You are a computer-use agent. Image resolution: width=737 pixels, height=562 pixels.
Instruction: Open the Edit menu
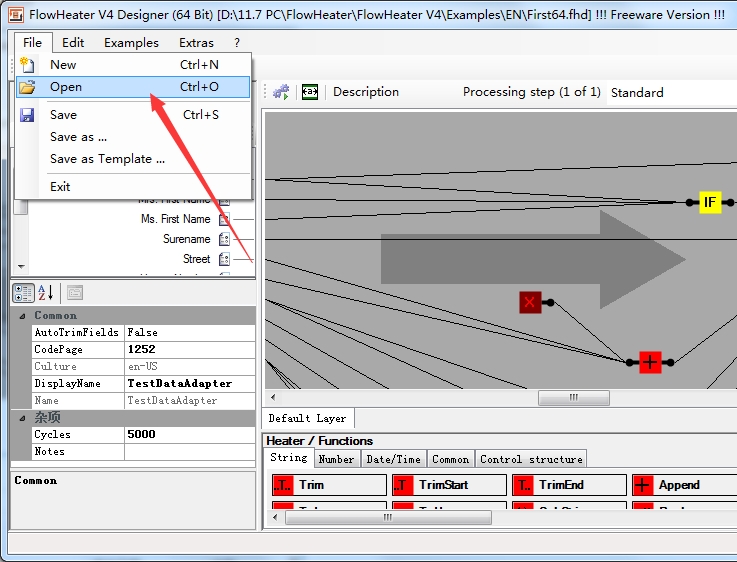coord(73,43)
